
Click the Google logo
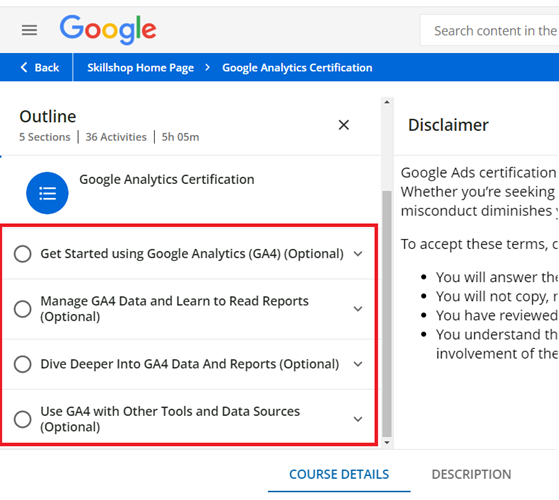click(108, 30)
